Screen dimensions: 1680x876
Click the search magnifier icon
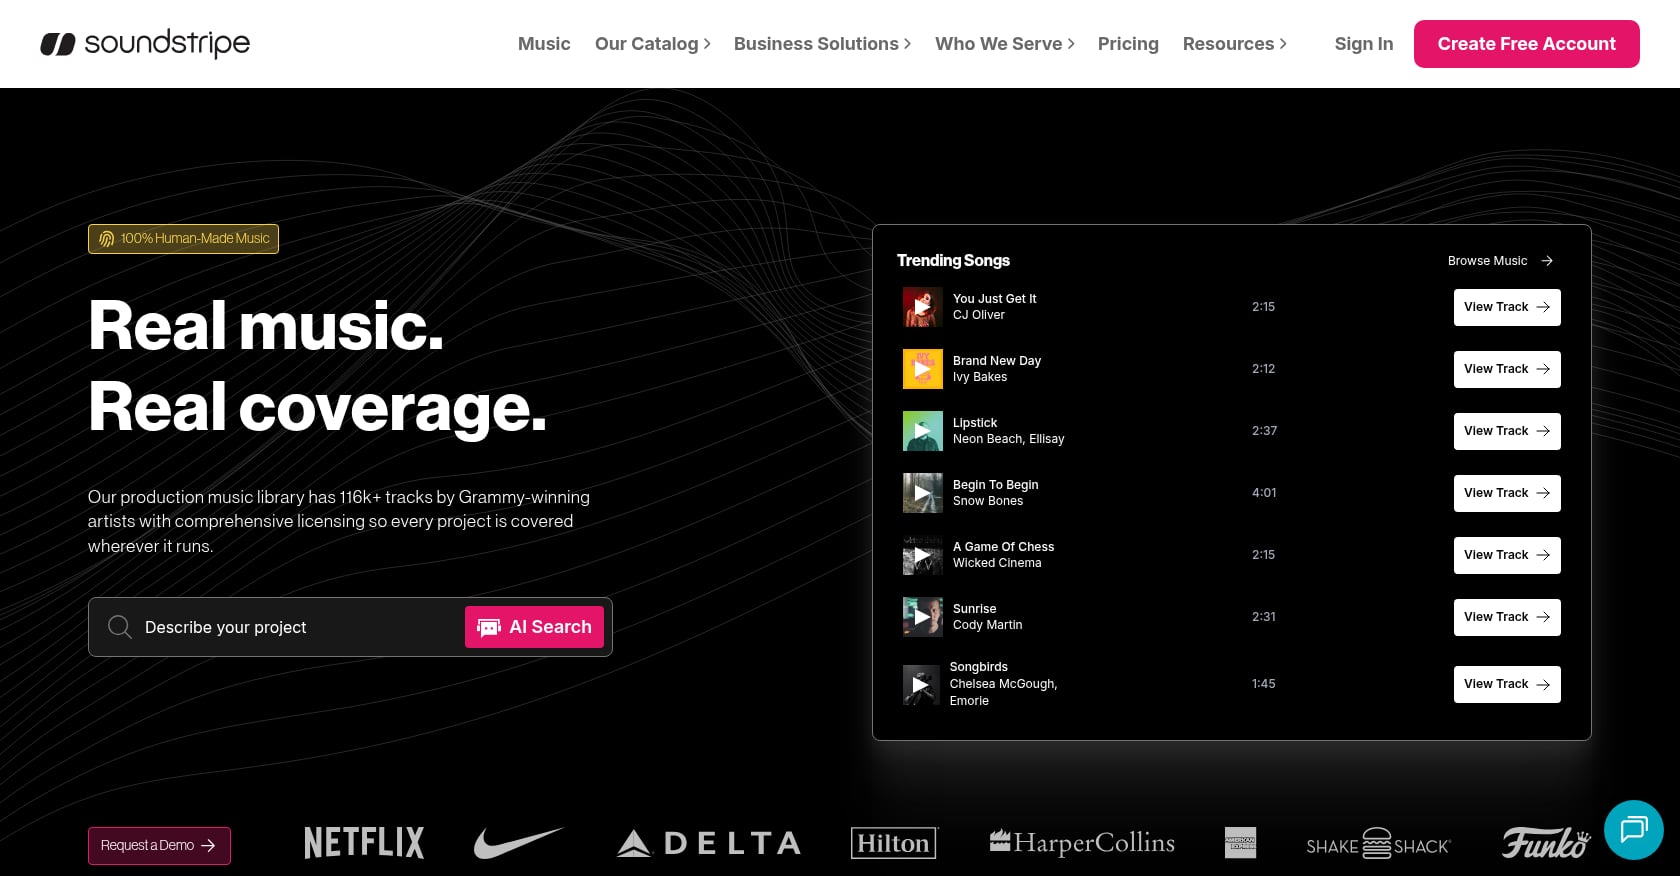pyautogui.click(x=120, y=627)
